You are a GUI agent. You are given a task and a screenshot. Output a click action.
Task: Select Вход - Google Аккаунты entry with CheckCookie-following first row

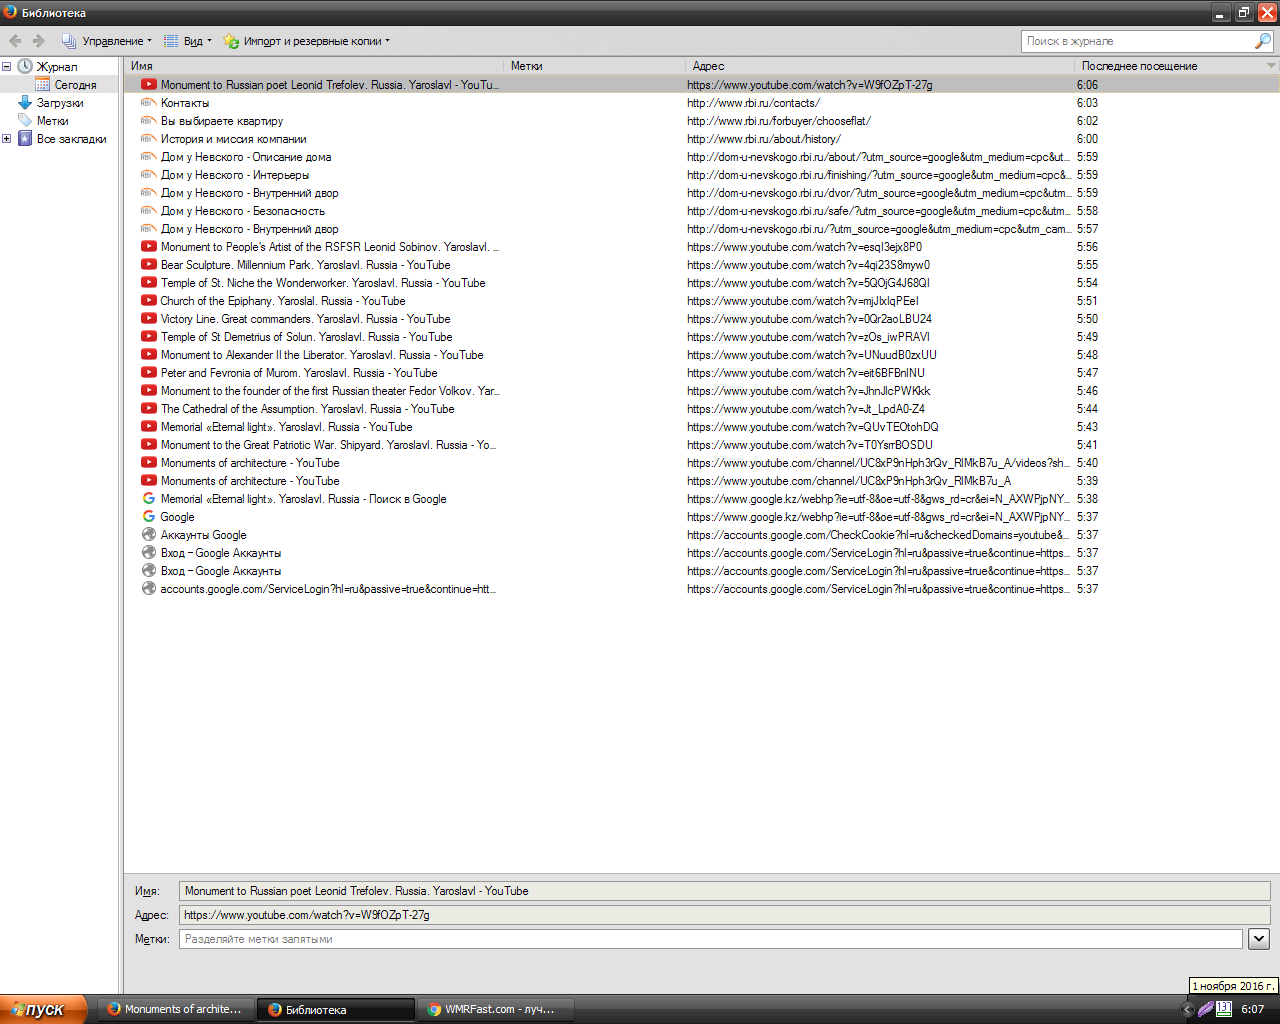702,553
